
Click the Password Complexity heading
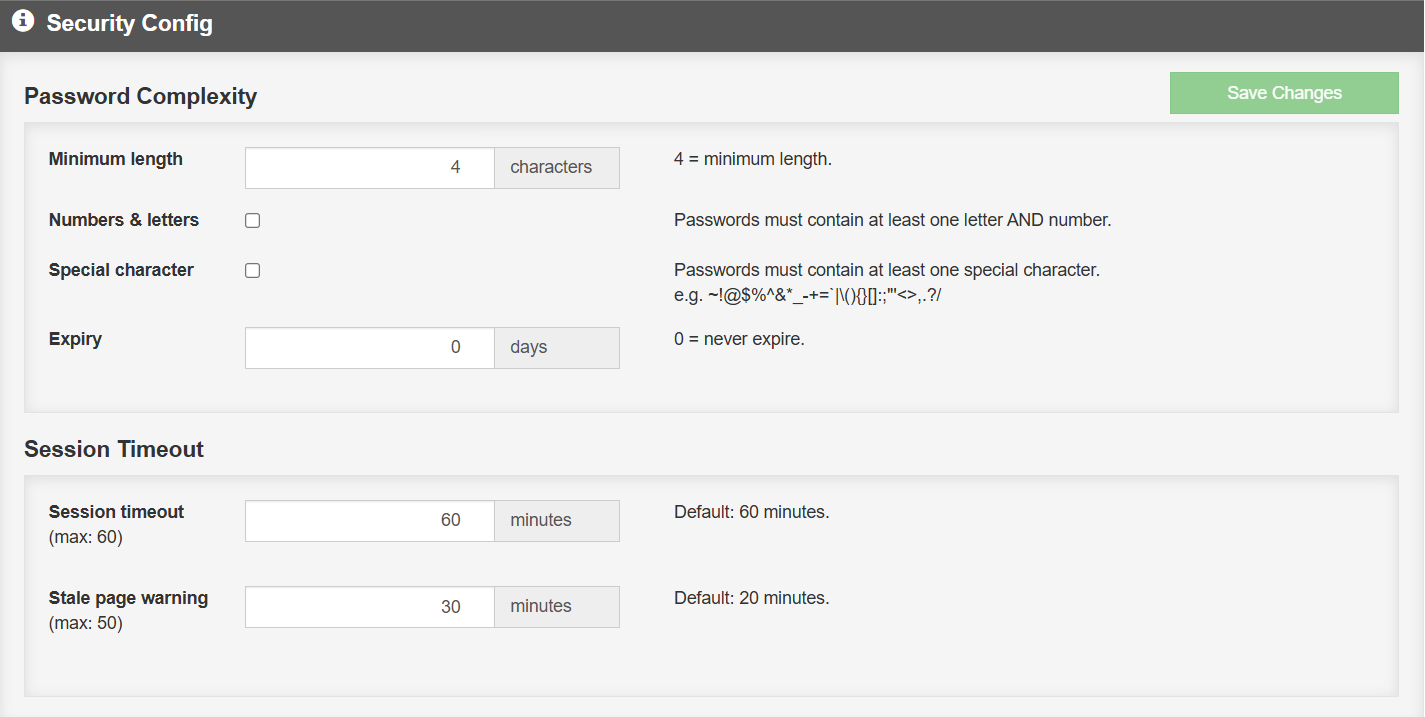tap(141, 96)
